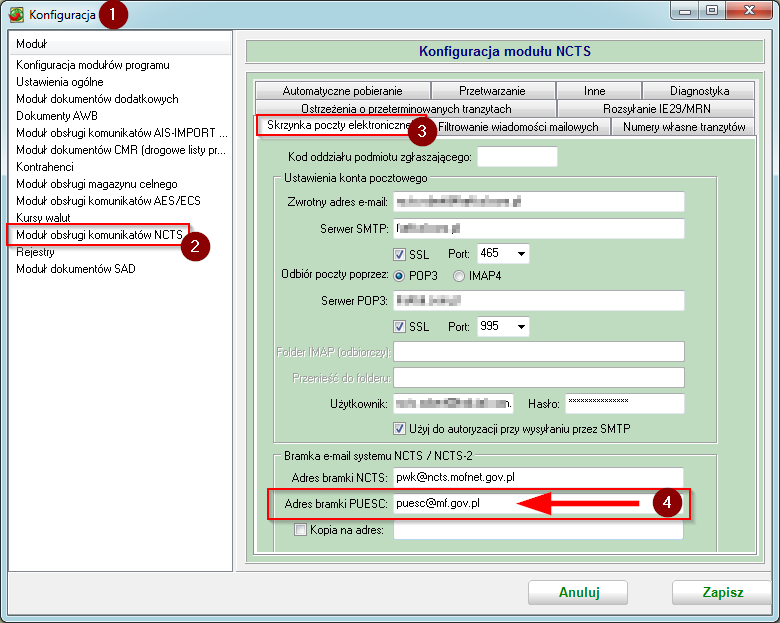Select Konfiguracja modułów programu in module list
Screen dimensions: 780x623
[93, 65]
